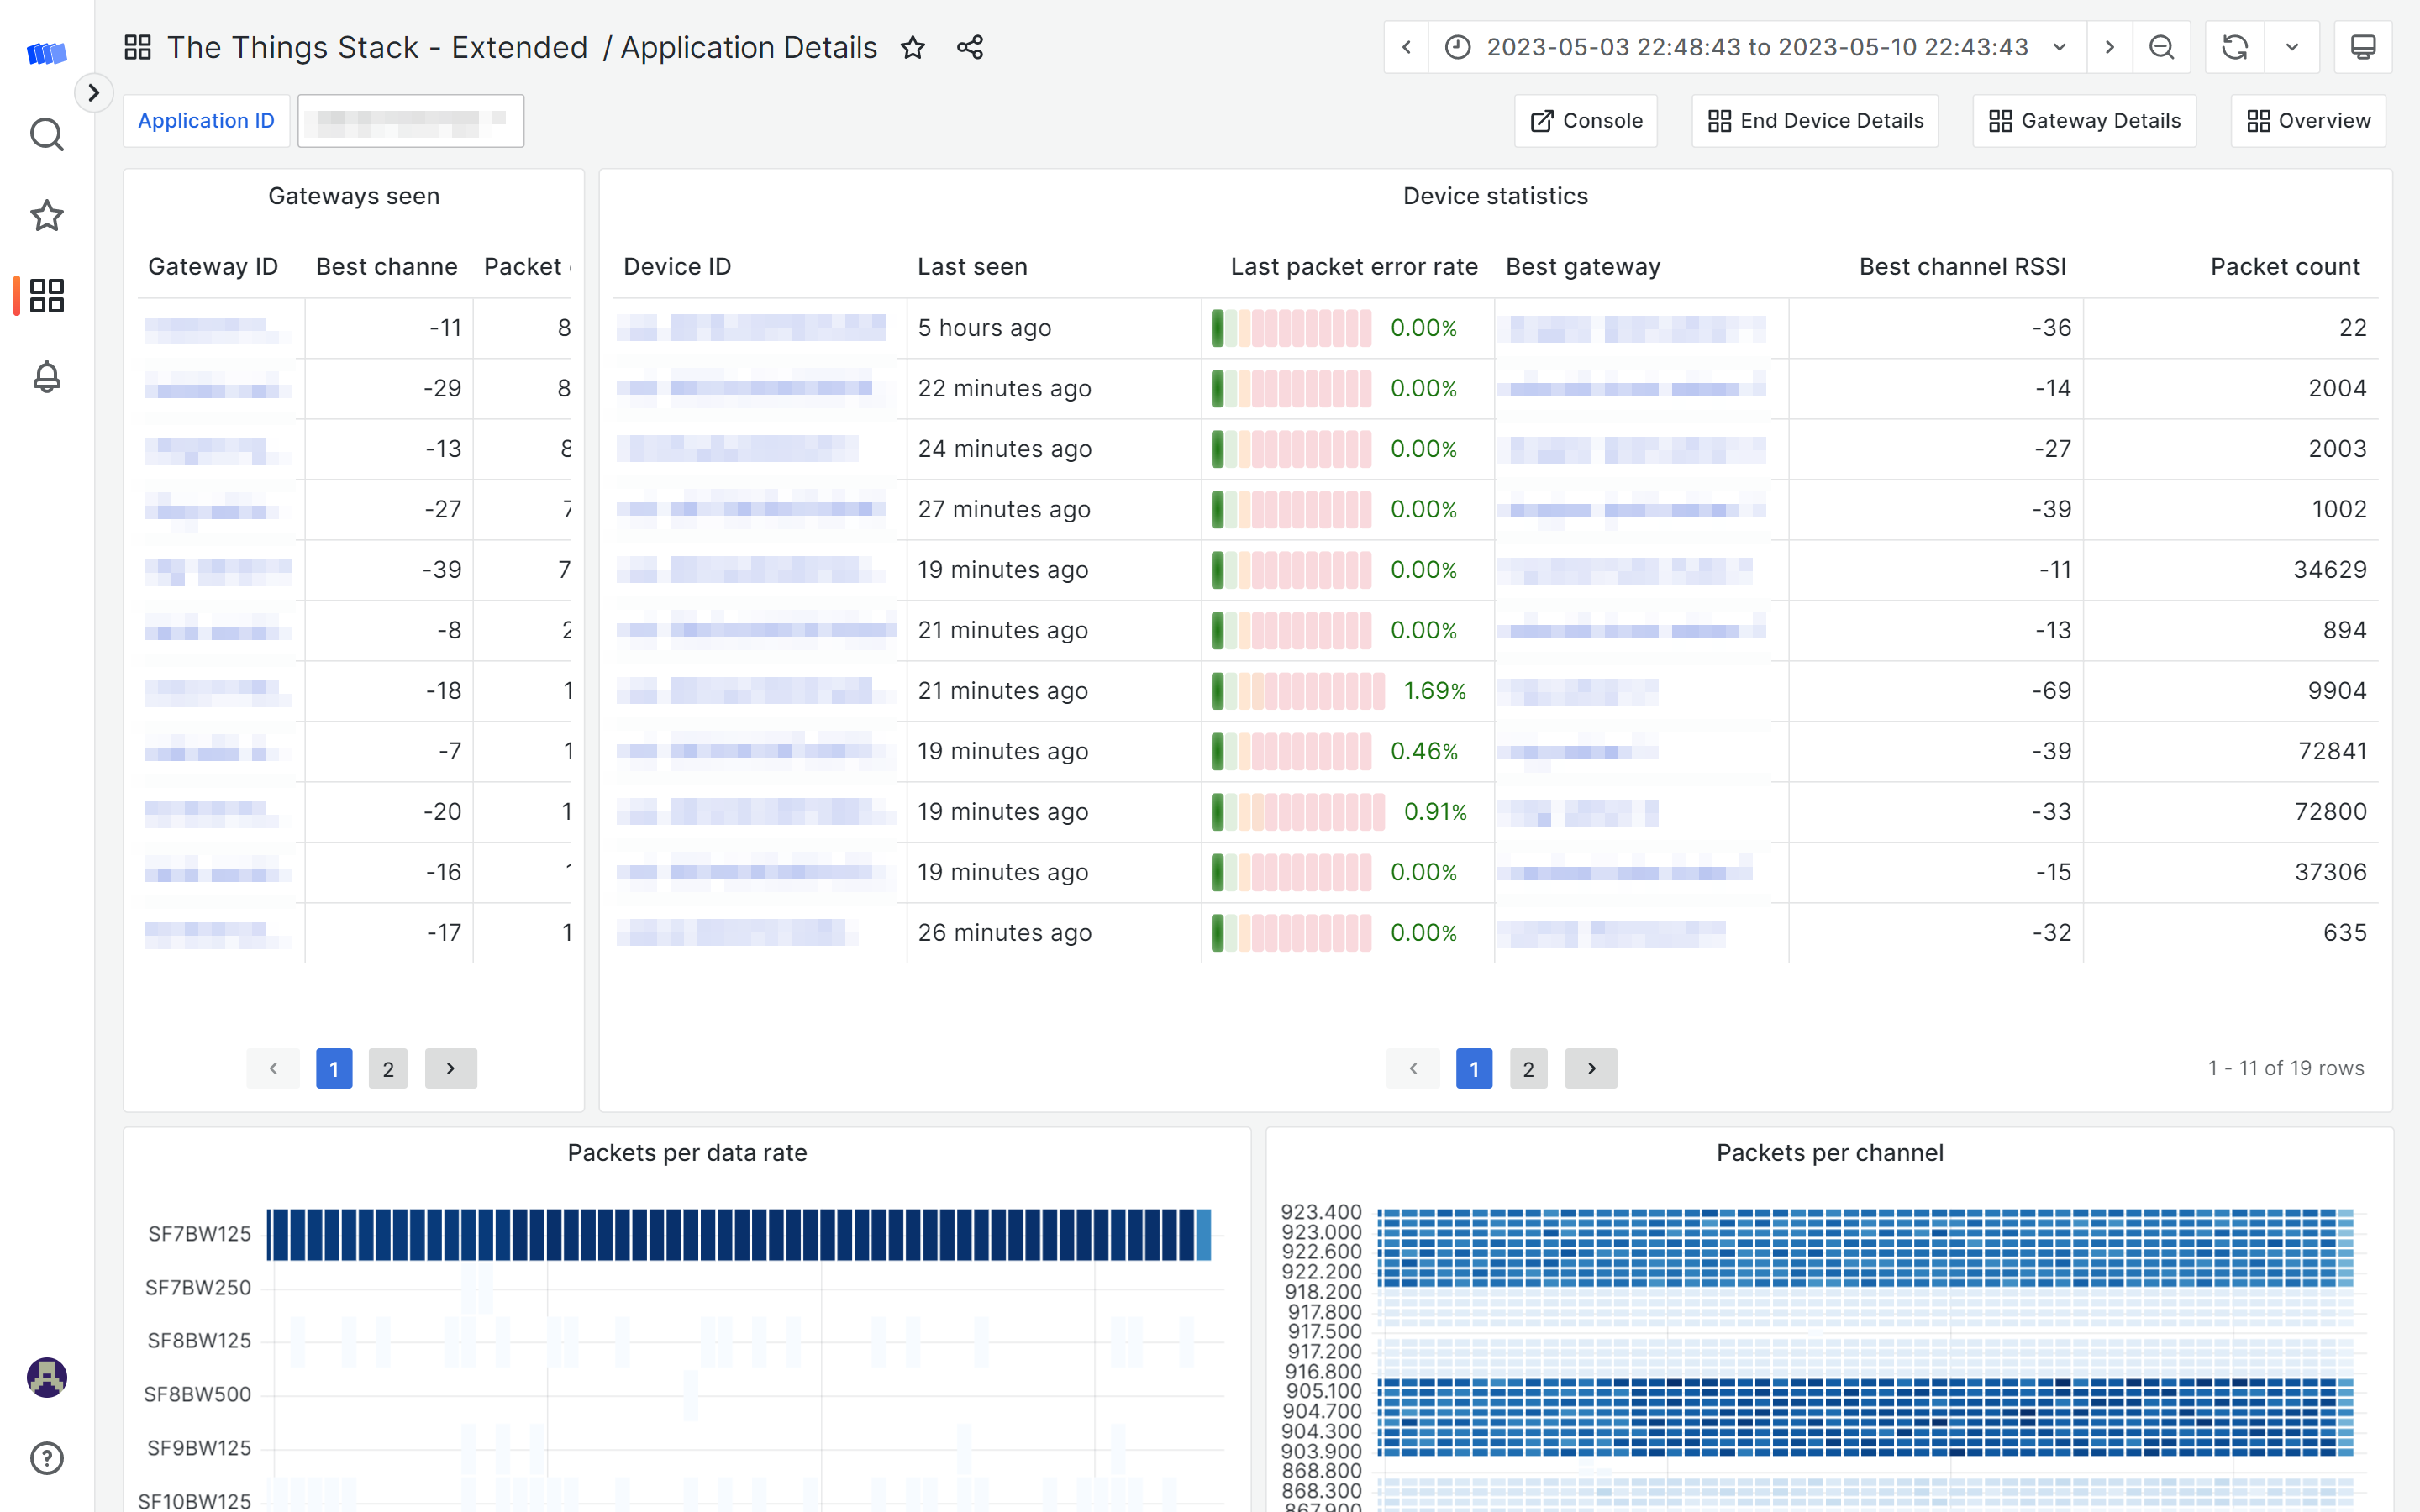Image resolution: width=2420 pixels, height=1512 pixels.
Task: Click the Dashboards grid icon in sidebar
Action: pyautogui.click(x=46, y=296)
